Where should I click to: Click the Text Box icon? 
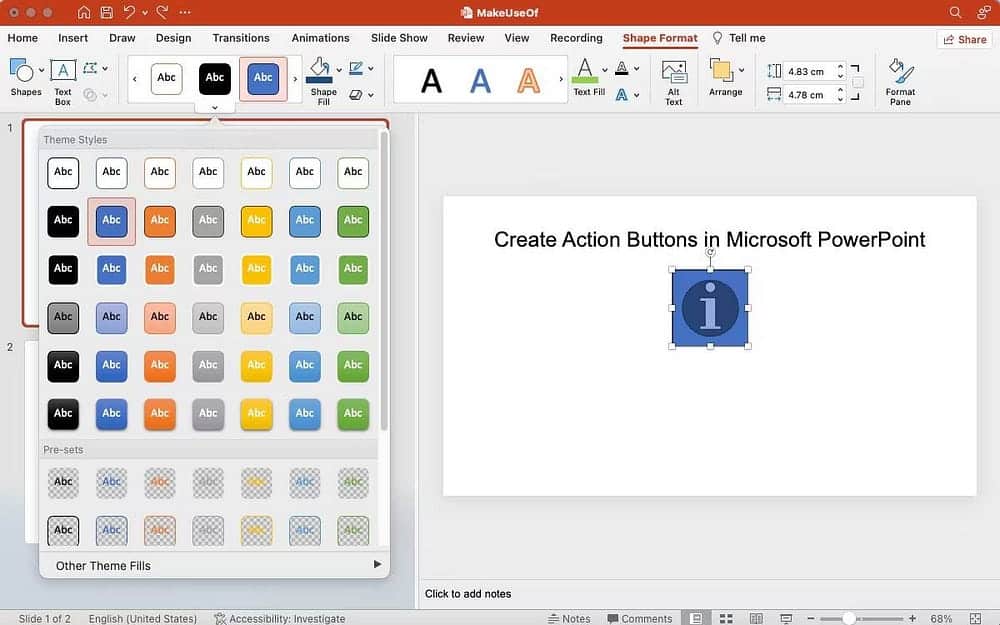pos(62,72)
